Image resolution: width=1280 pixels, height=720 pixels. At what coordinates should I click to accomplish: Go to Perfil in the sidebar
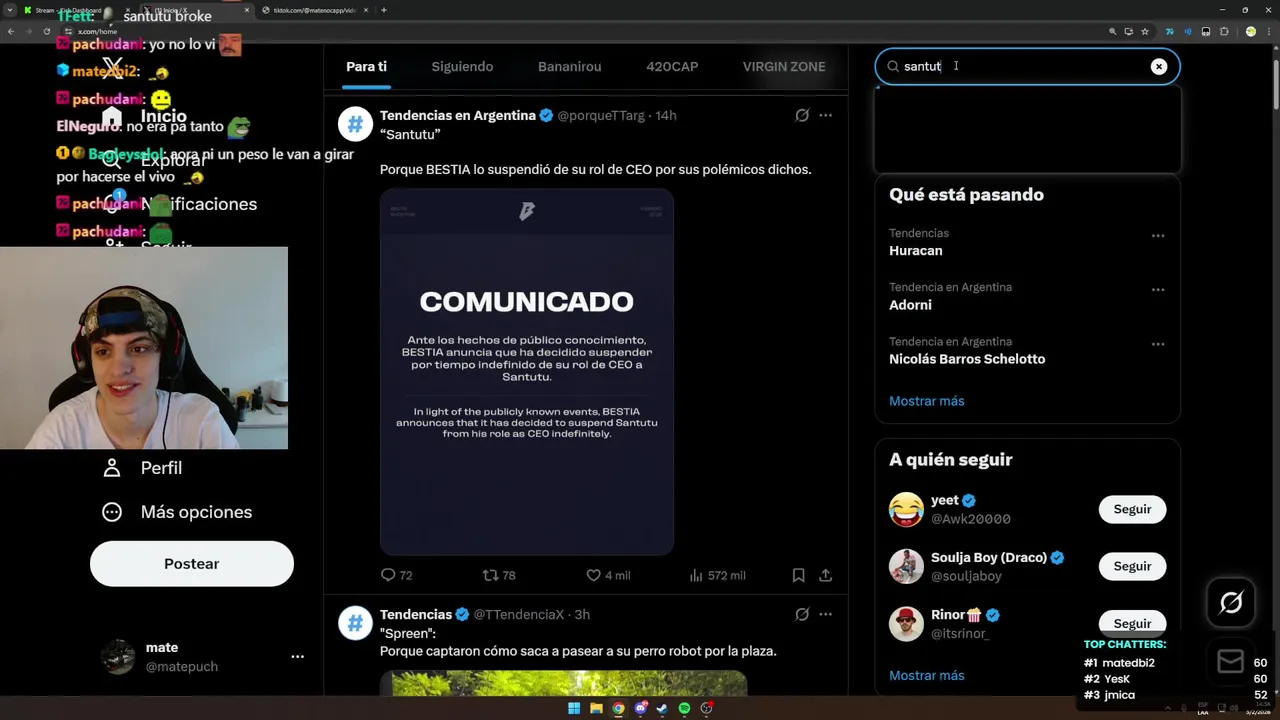pyautogui.click(x=142, y=468)
